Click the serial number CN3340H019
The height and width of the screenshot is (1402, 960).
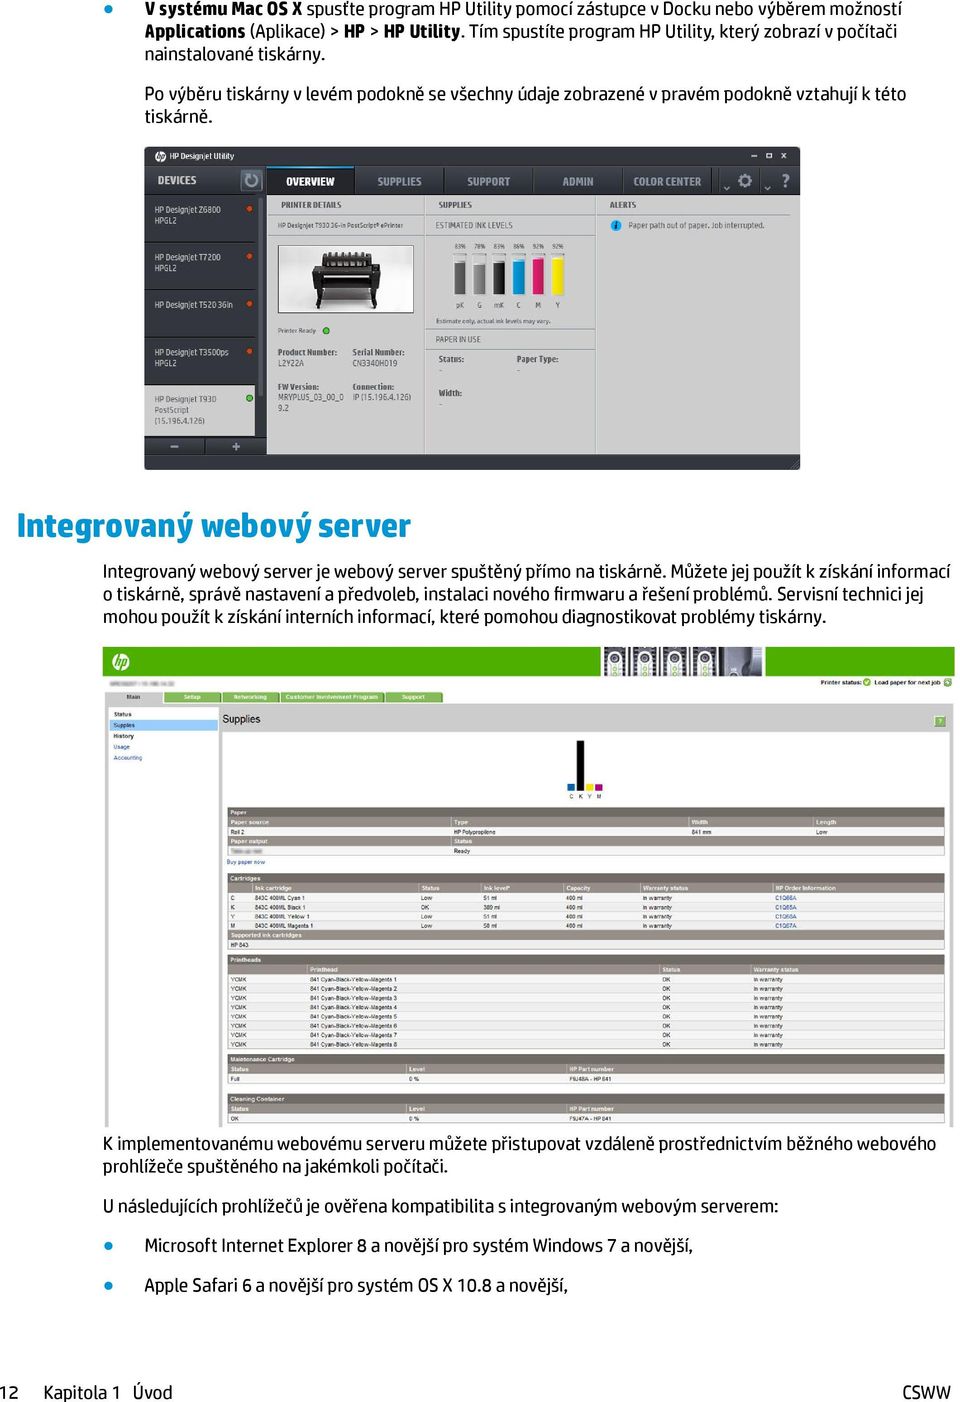coord(375,364)
